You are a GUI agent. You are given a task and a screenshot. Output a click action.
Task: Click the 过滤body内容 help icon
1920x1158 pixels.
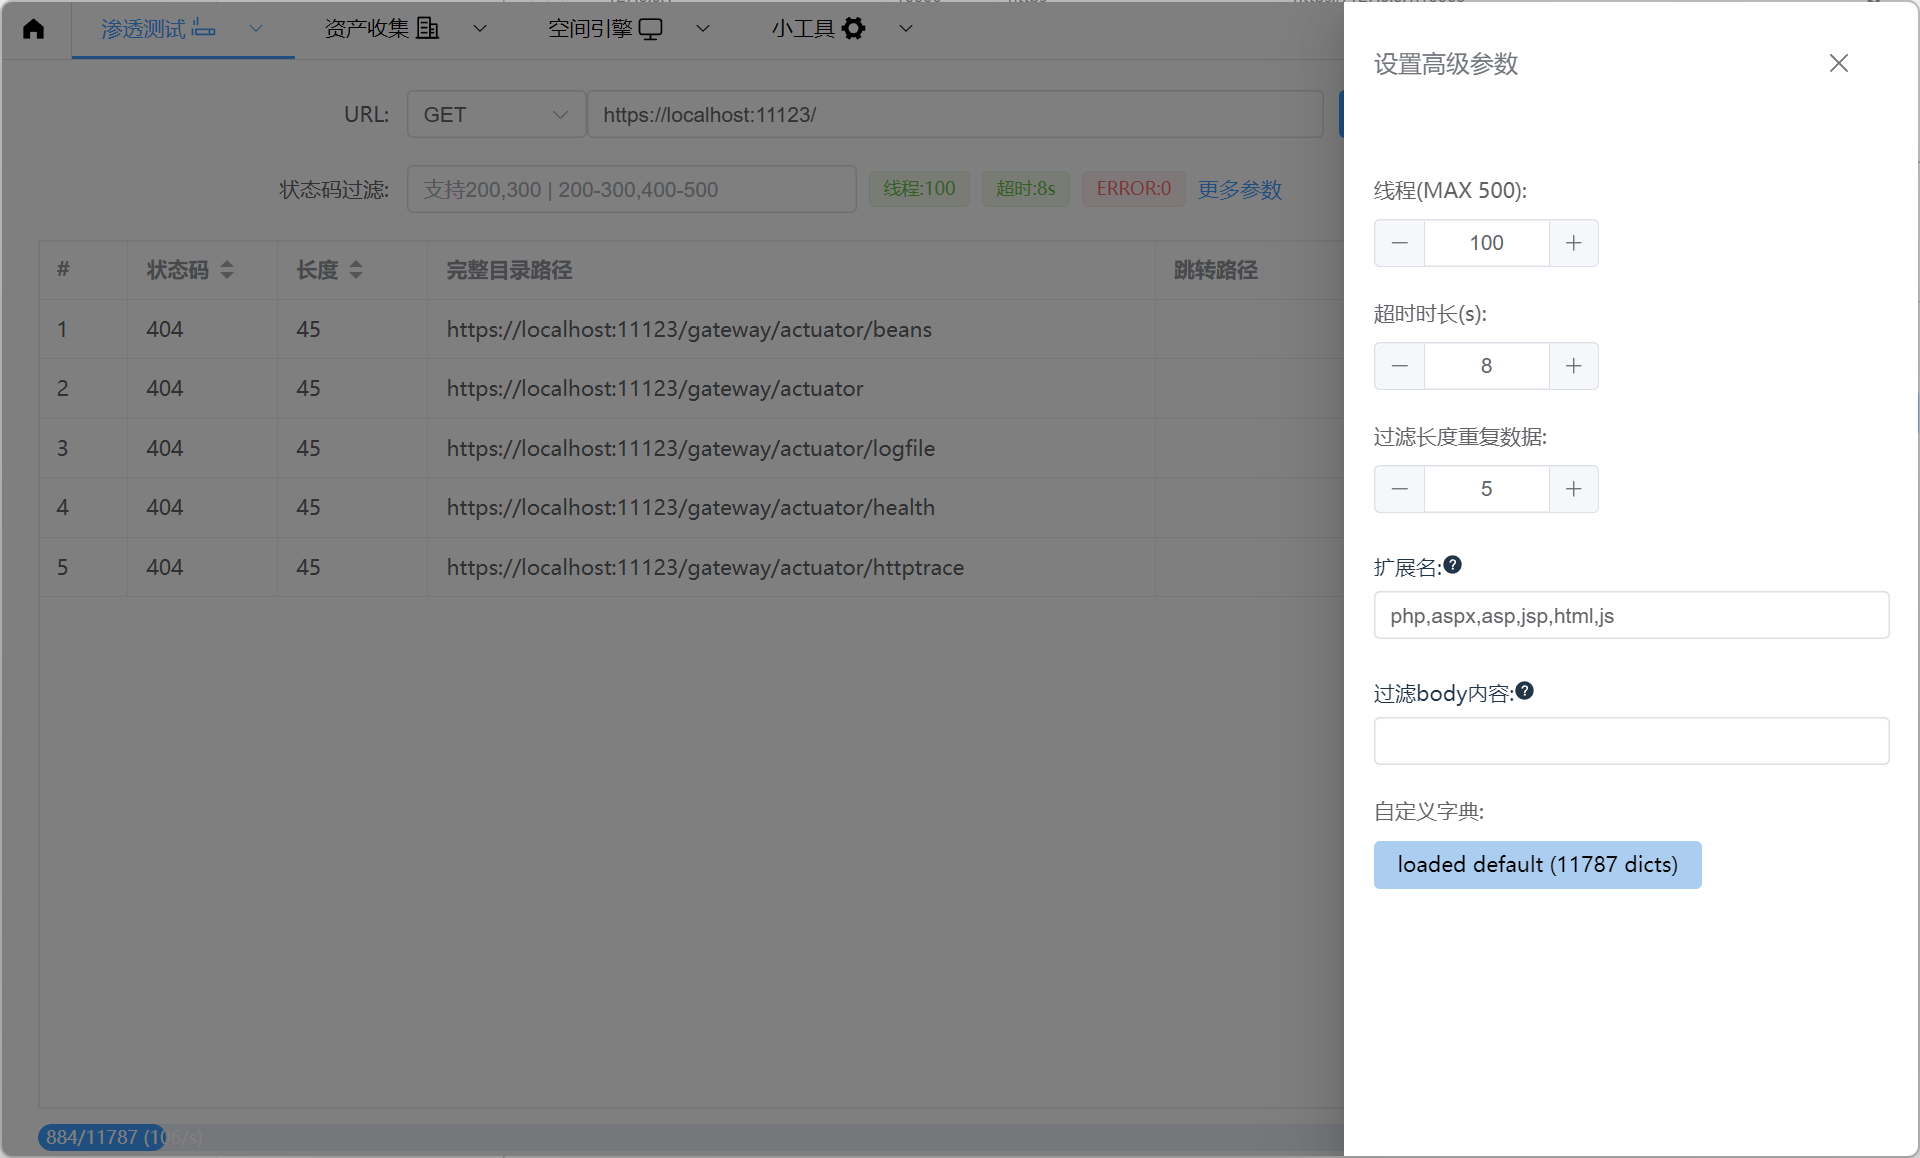[1525, 691]
